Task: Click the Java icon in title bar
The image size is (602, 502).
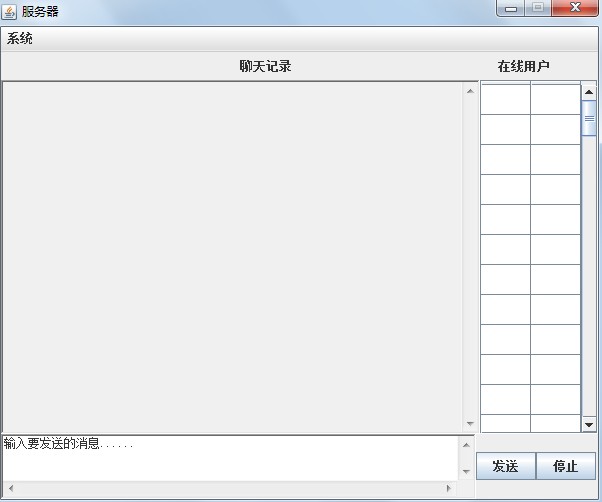Action: coord(9,12)
